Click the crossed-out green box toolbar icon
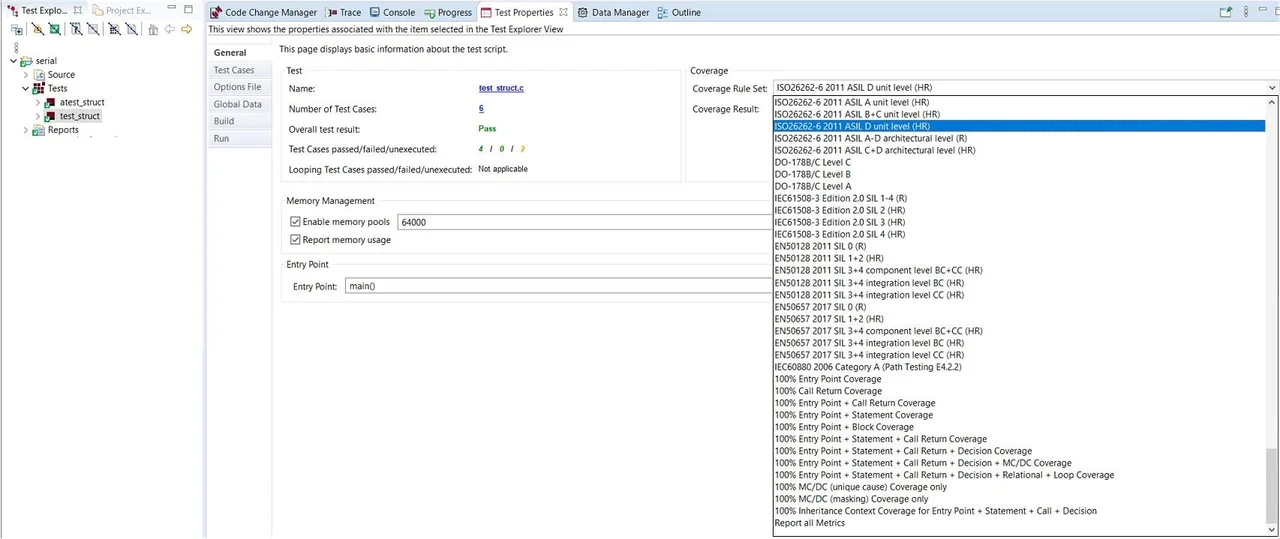This screenshot has width=1280, height=539. click(55, 29)
